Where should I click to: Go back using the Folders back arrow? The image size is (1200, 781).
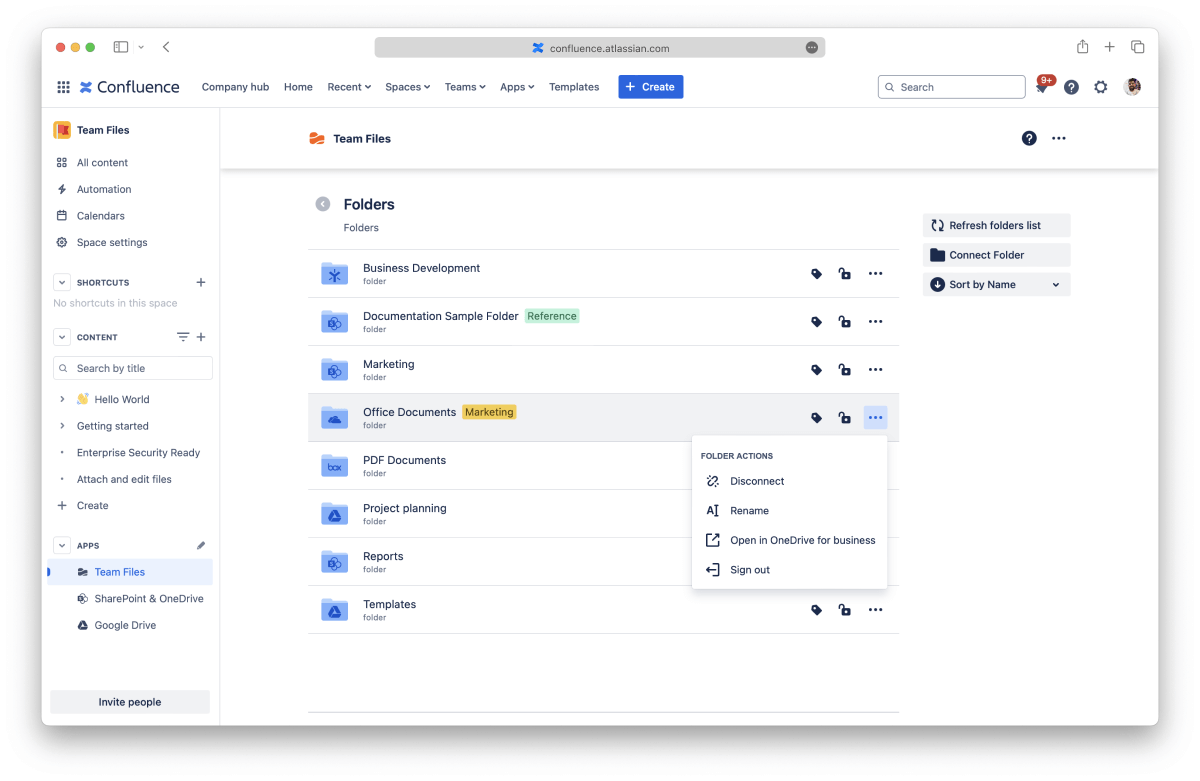(x=323, y=204)
